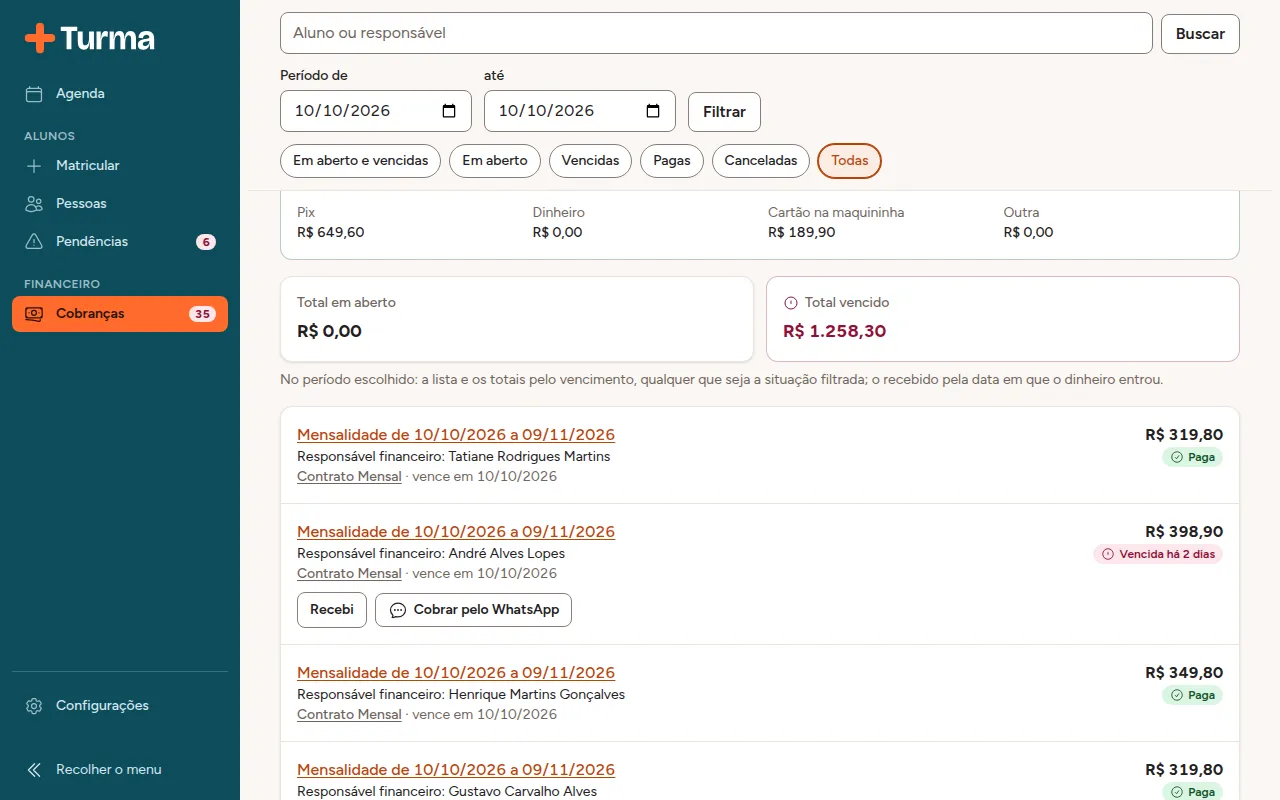
Task: Click the alert icon in Vencida há 2 dias badge
Action: [1107, 554]
